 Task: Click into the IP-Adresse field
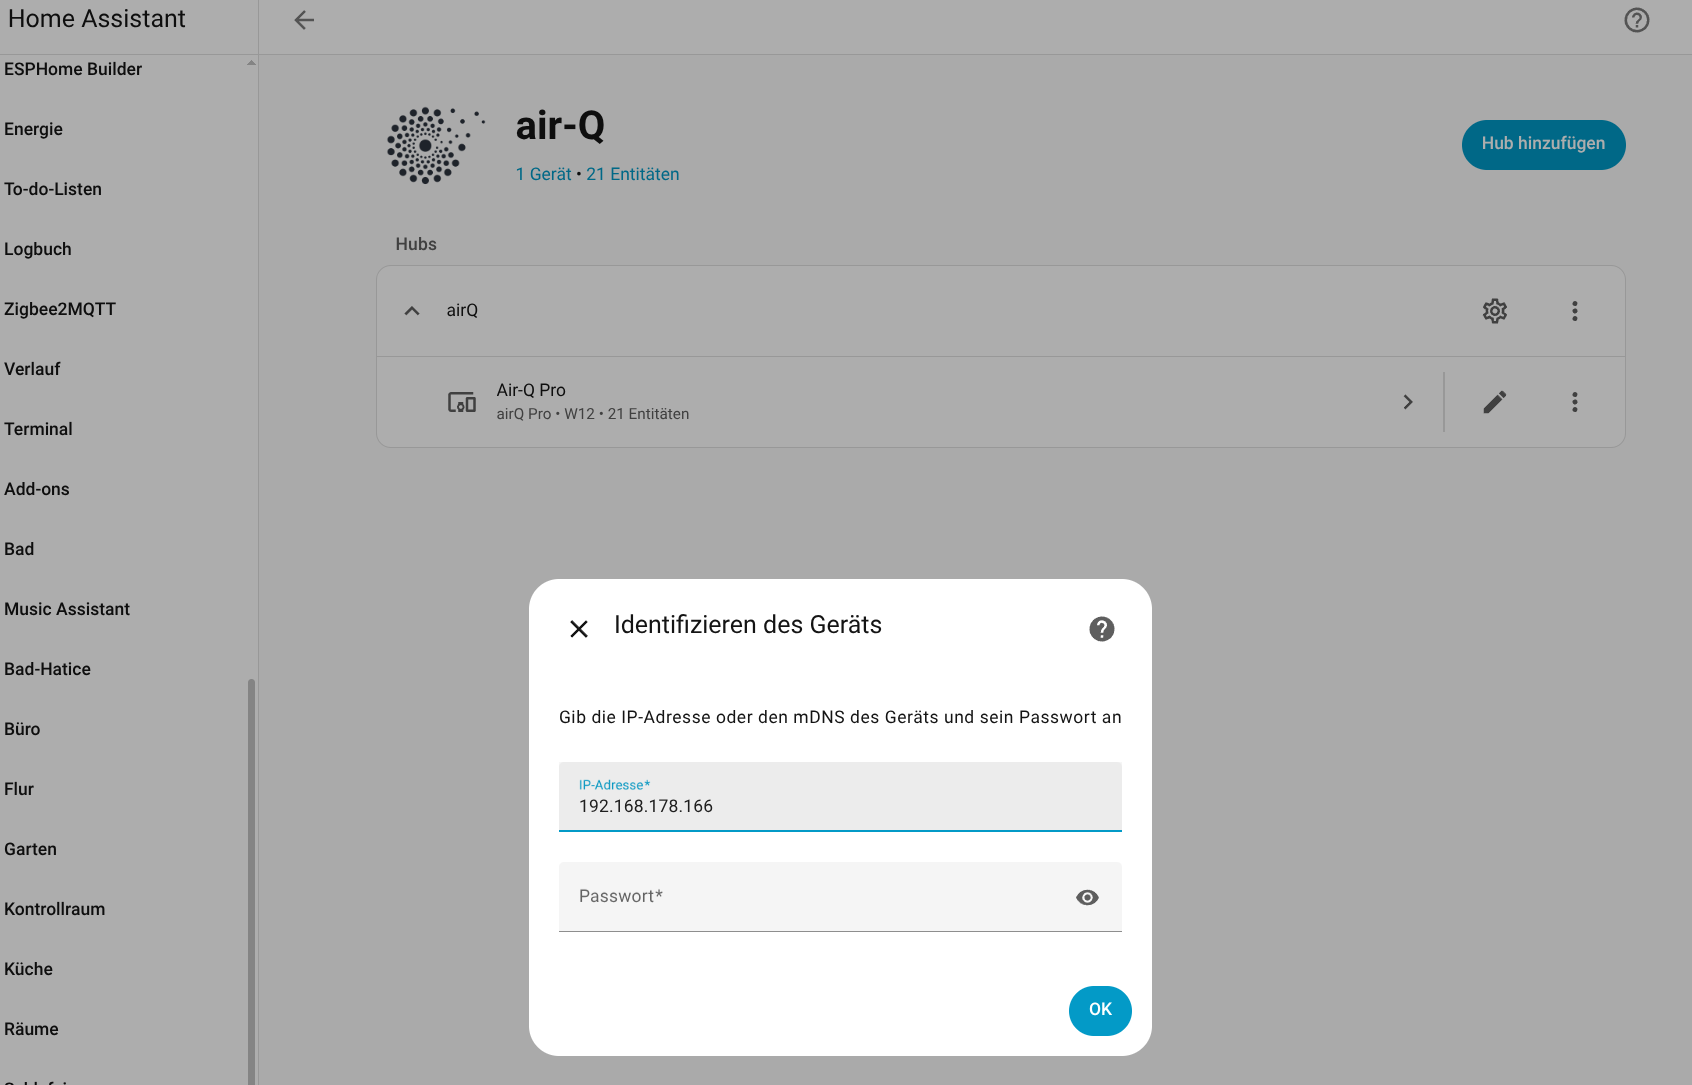click(x=839, y=805)
